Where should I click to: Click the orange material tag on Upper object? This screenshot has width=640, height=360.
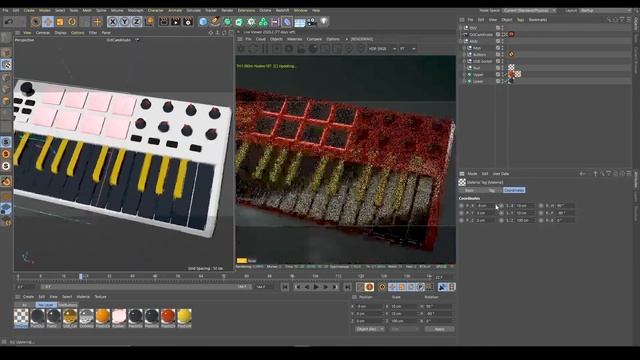(x=511, y=74)
